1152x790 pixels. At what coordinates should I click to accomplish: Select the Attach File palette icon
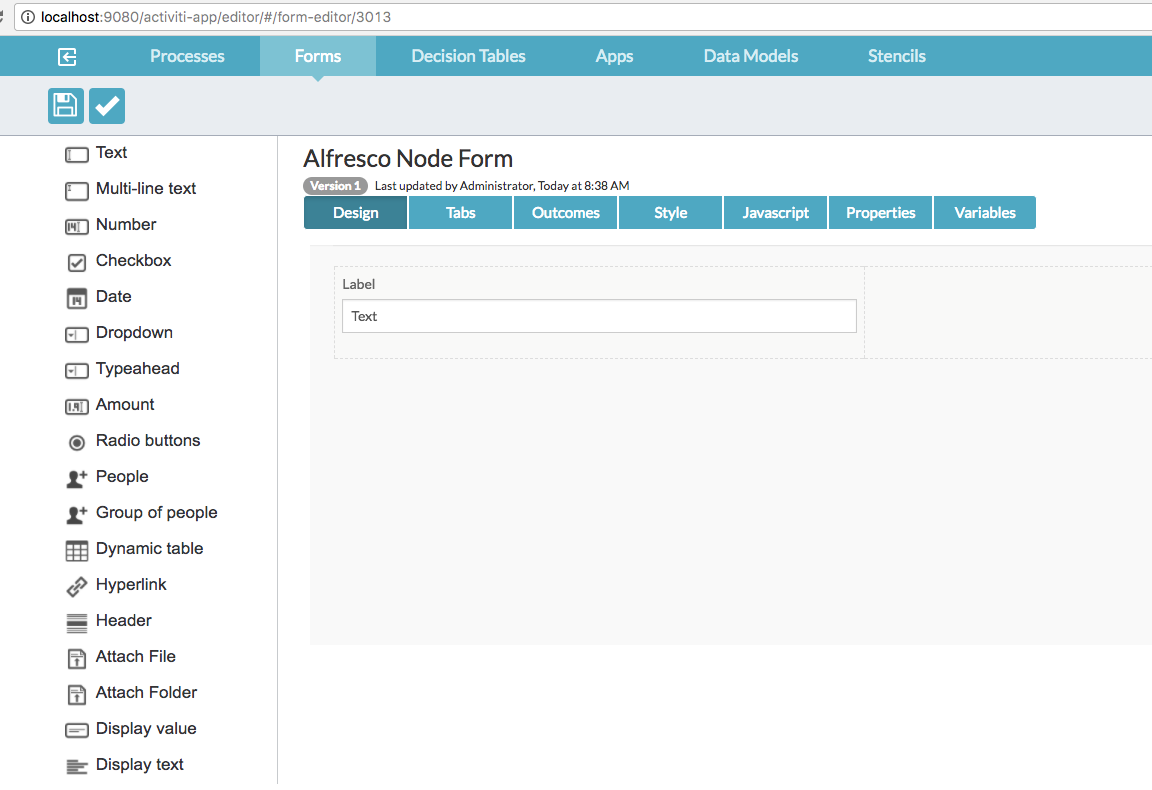(x=77, y=659)
